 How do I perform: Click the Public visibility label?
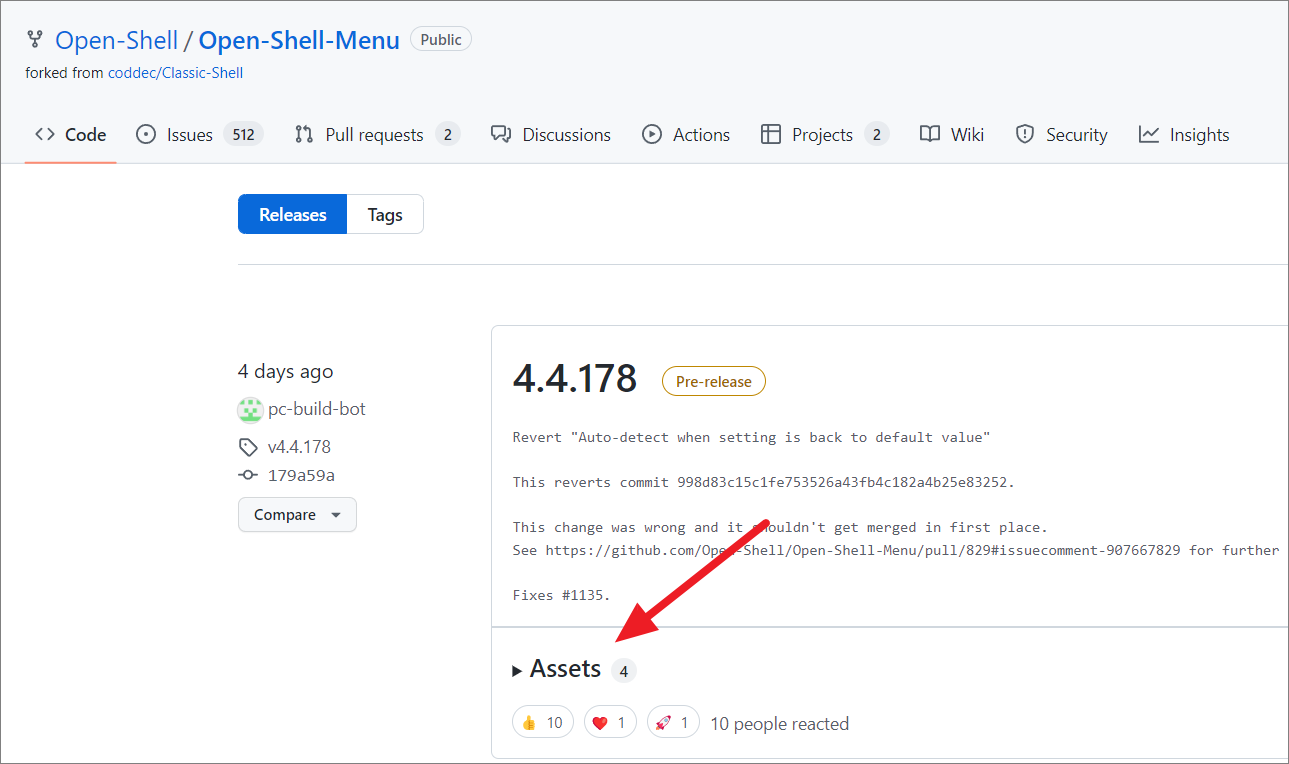pyautogui.click(x=441, y=40)
